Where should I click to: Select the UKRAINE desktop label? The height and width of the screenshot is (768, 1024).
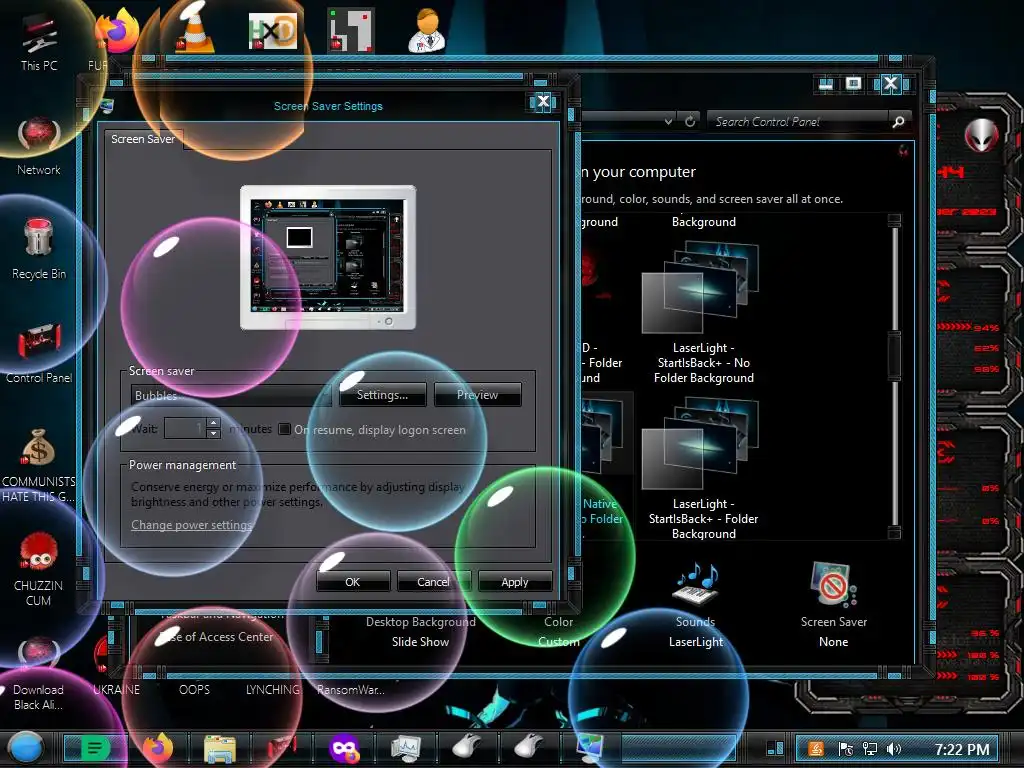click(x=116, y=690)
